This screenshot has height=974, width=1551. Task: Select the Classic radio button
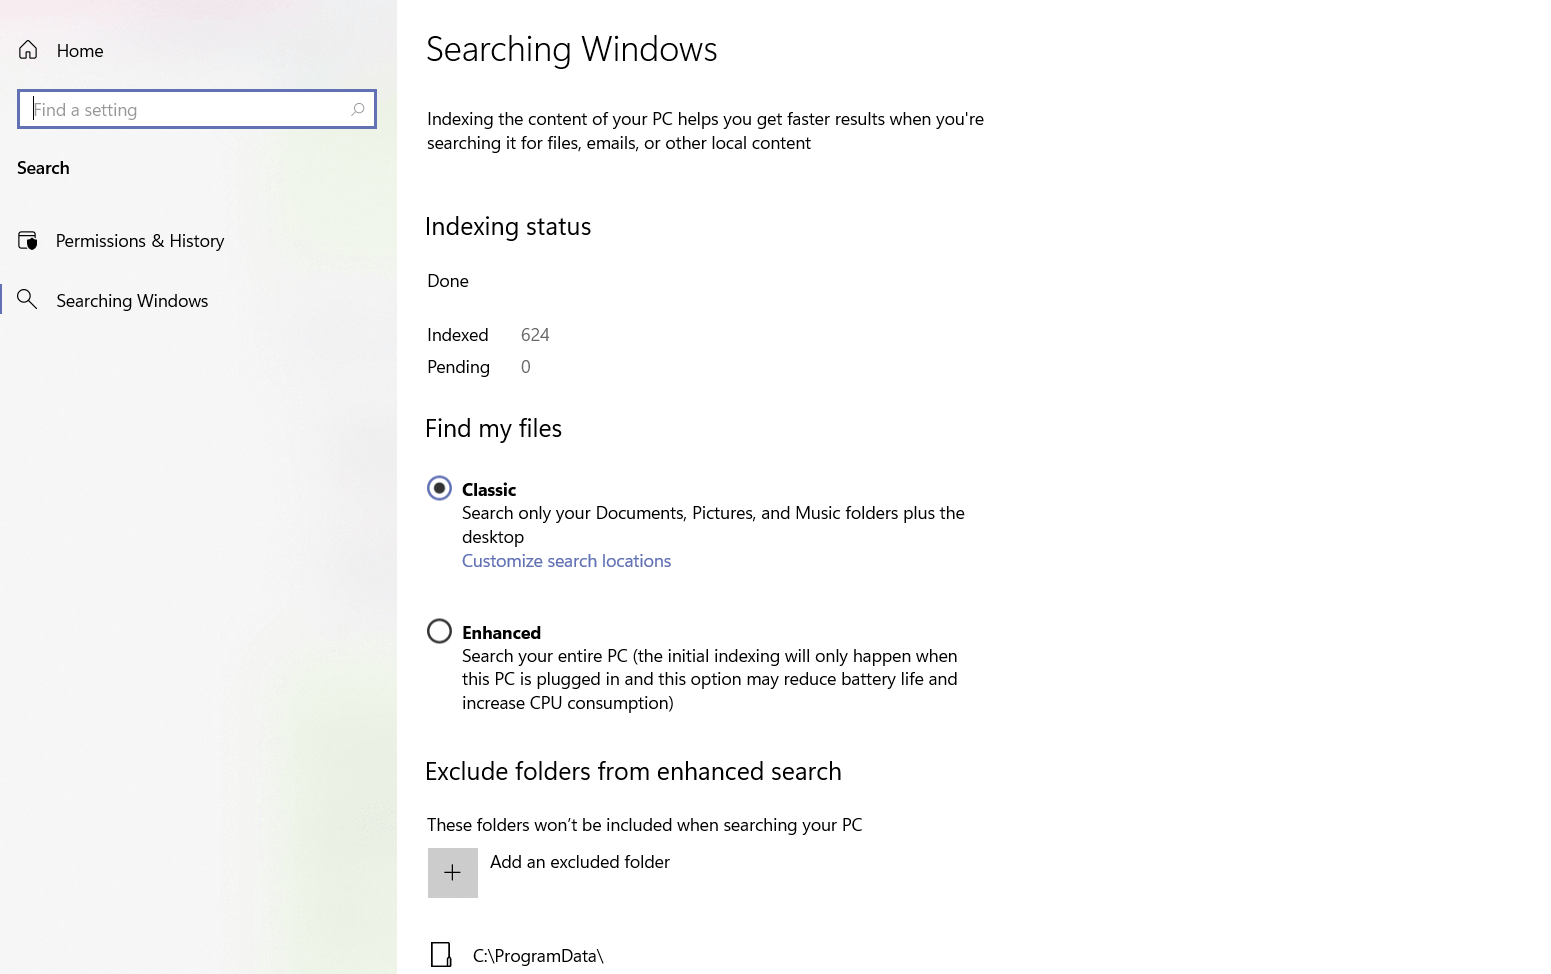pyautogui.click(x=439, y=488)
